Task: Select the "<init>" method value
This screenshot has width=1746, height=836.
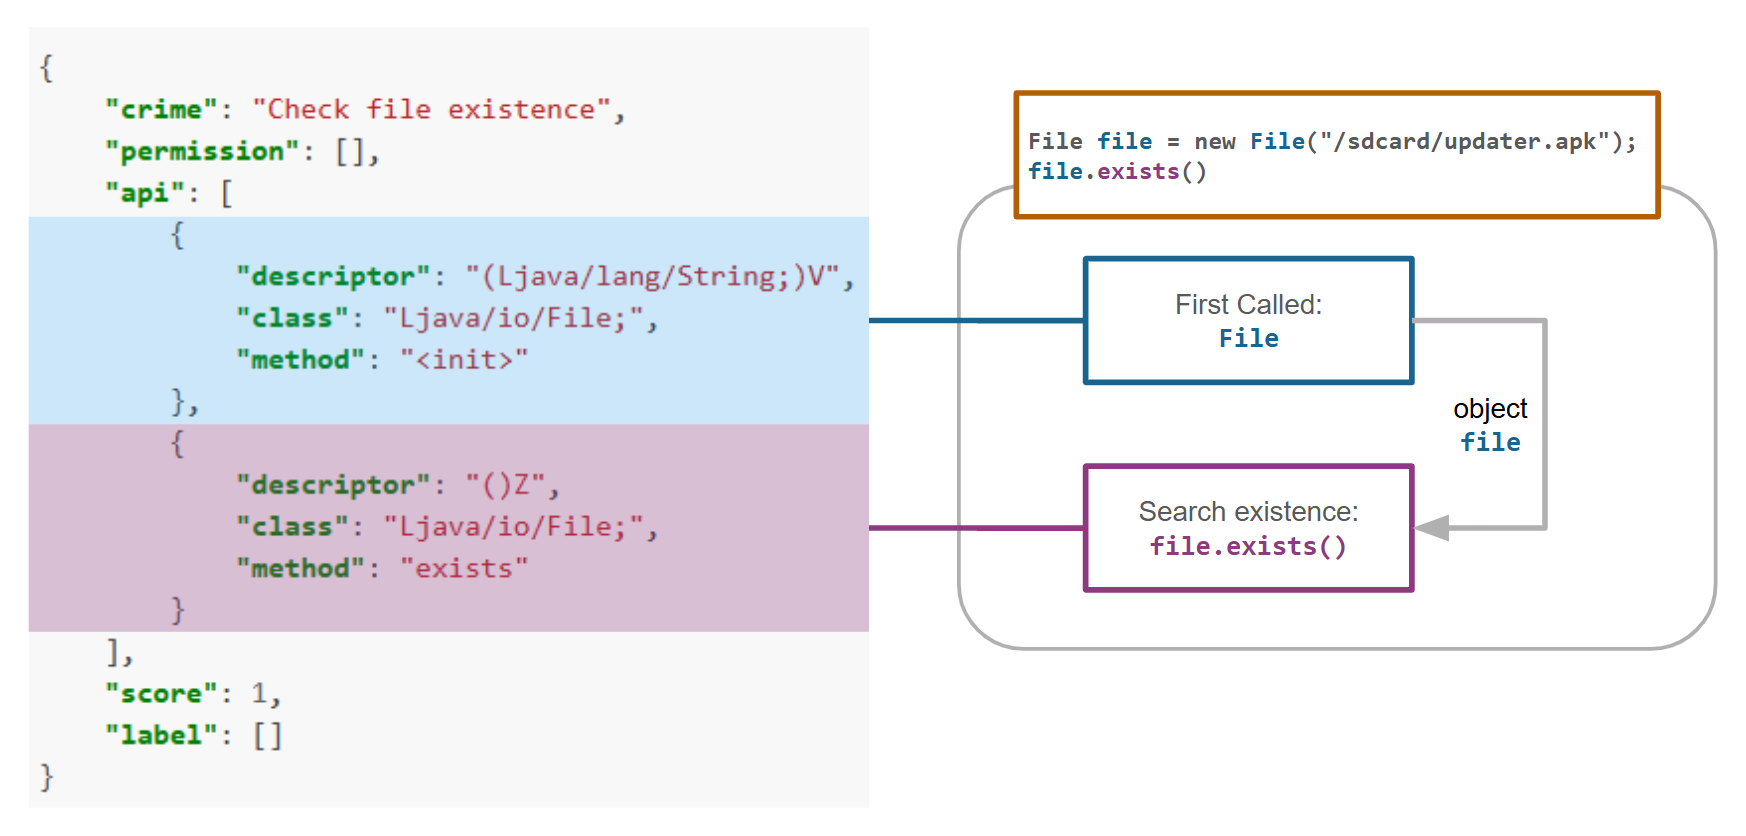Action: [x=464, y=359]
